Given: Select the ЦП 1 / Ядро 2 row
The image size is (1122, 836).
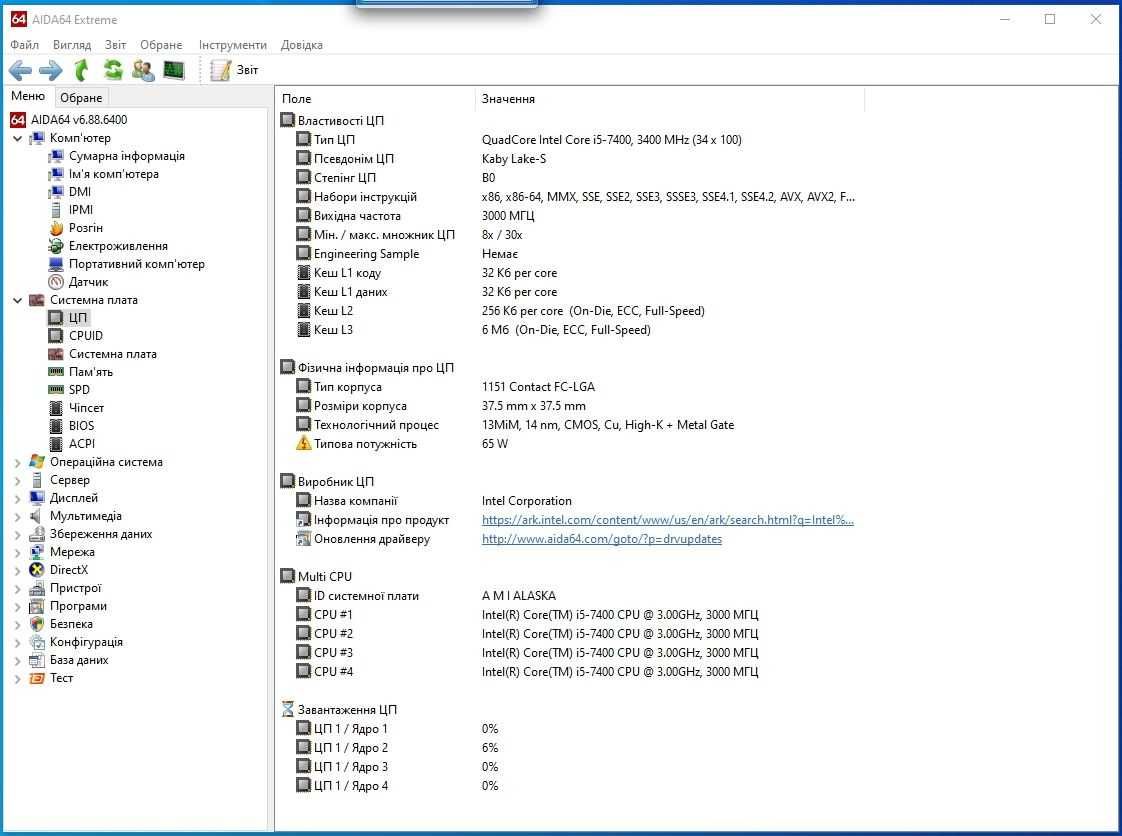Looking at the screenshot, I should point(572,748).
